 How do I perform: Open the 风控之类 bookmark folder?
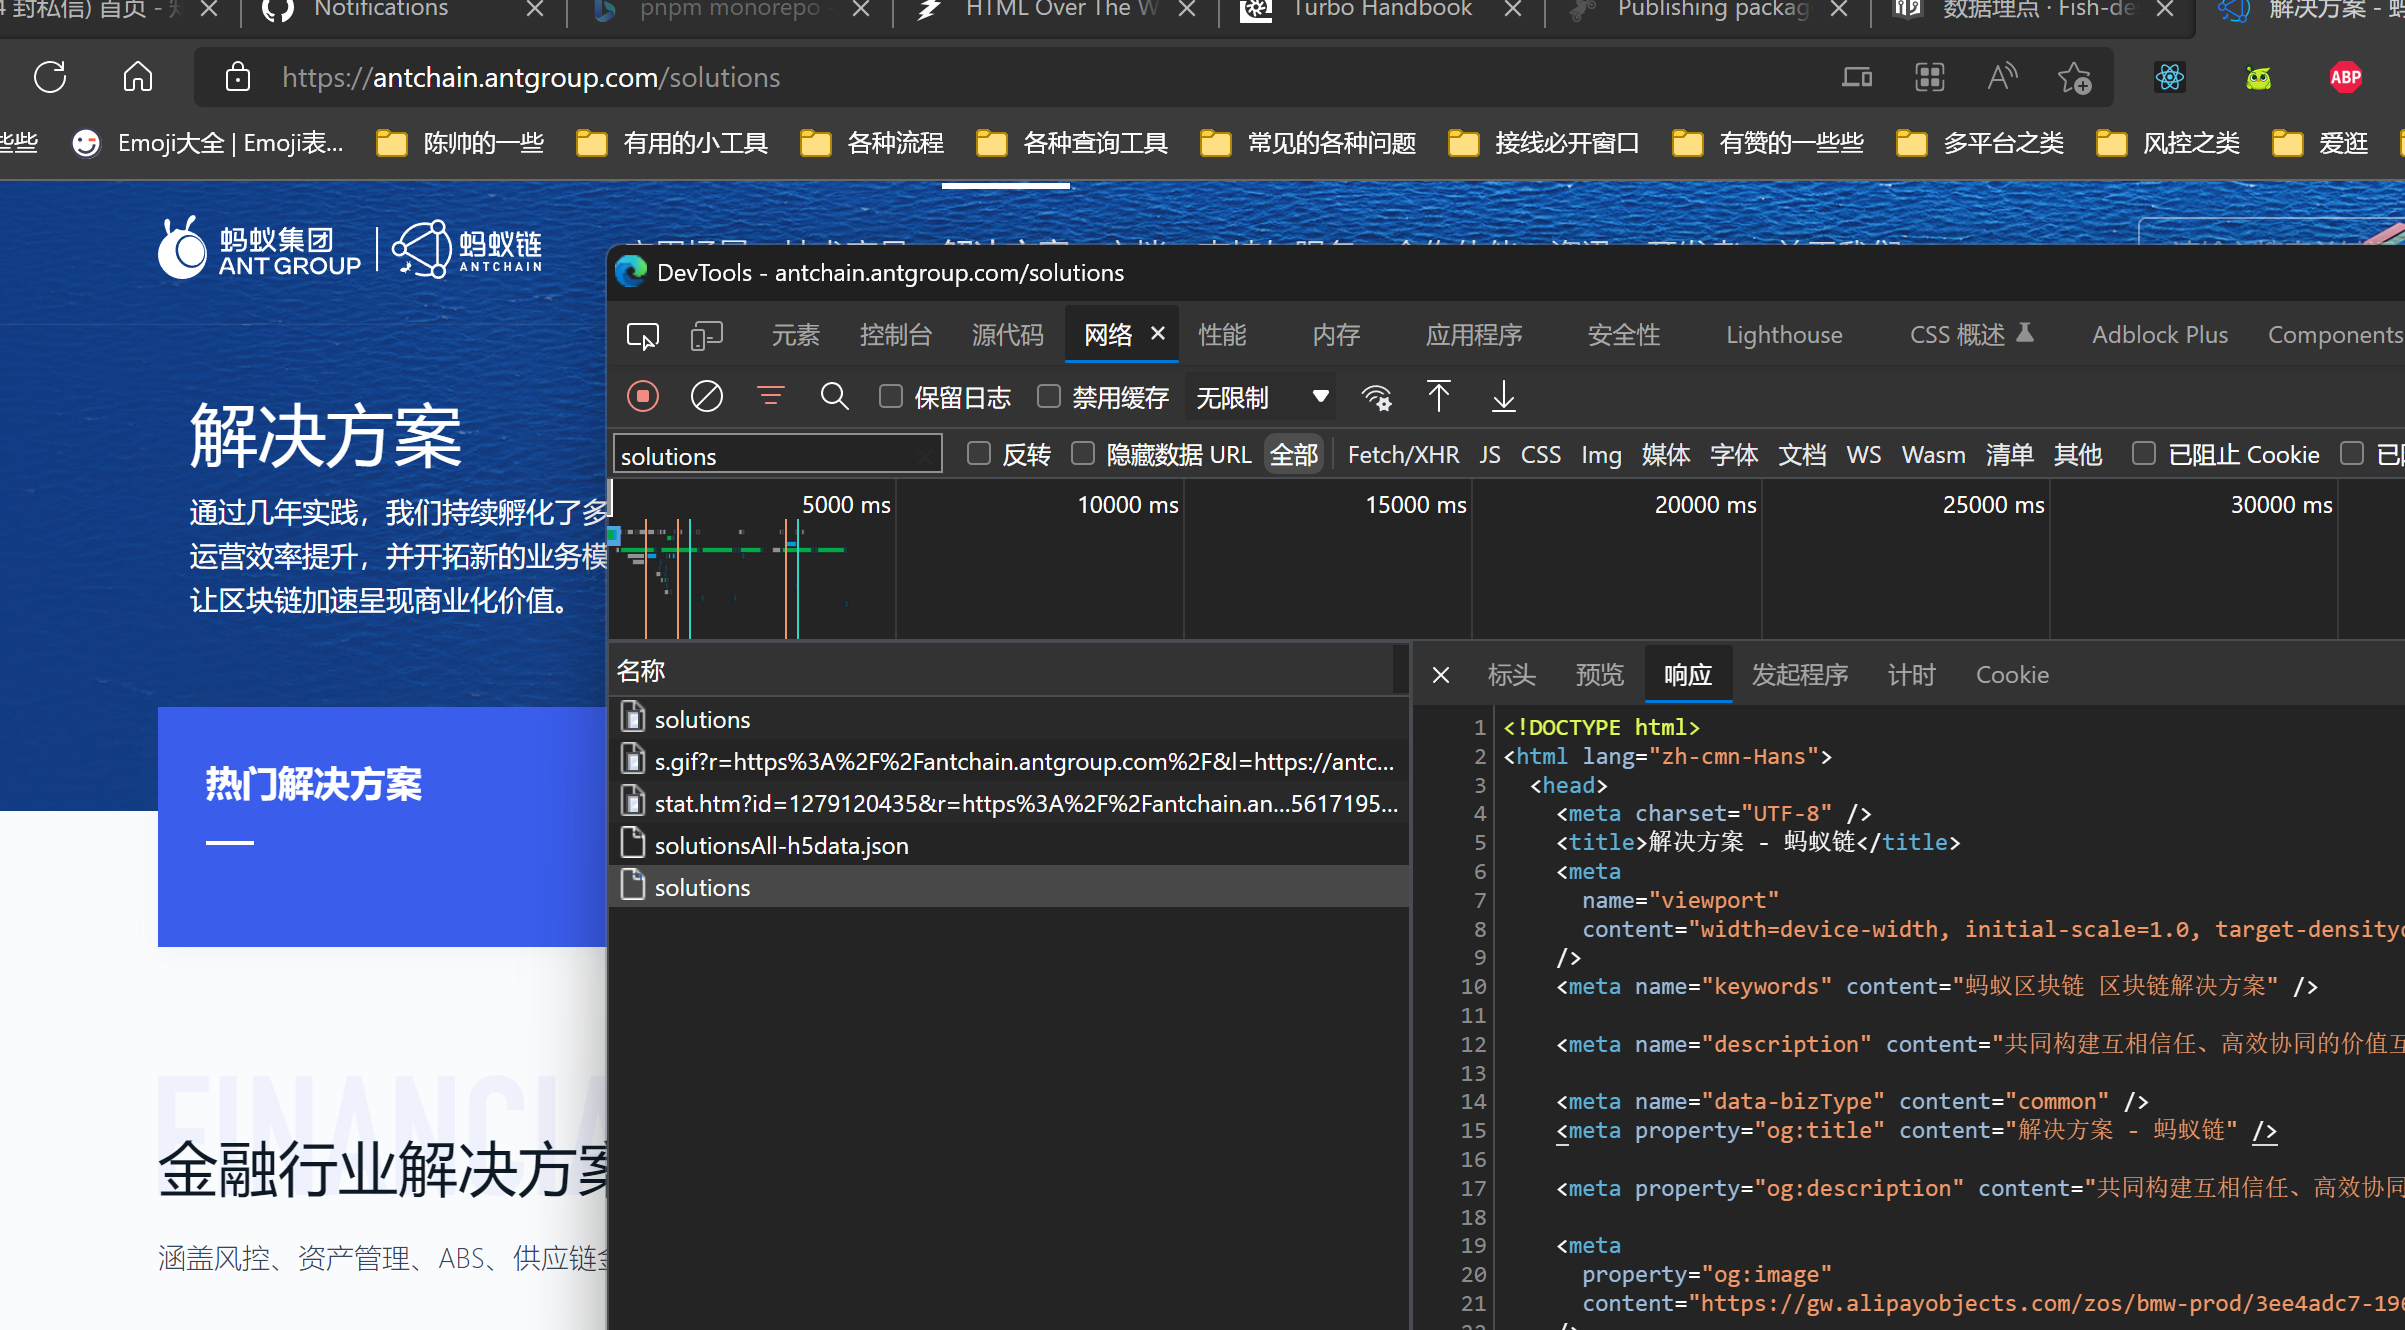point(2168,143)
